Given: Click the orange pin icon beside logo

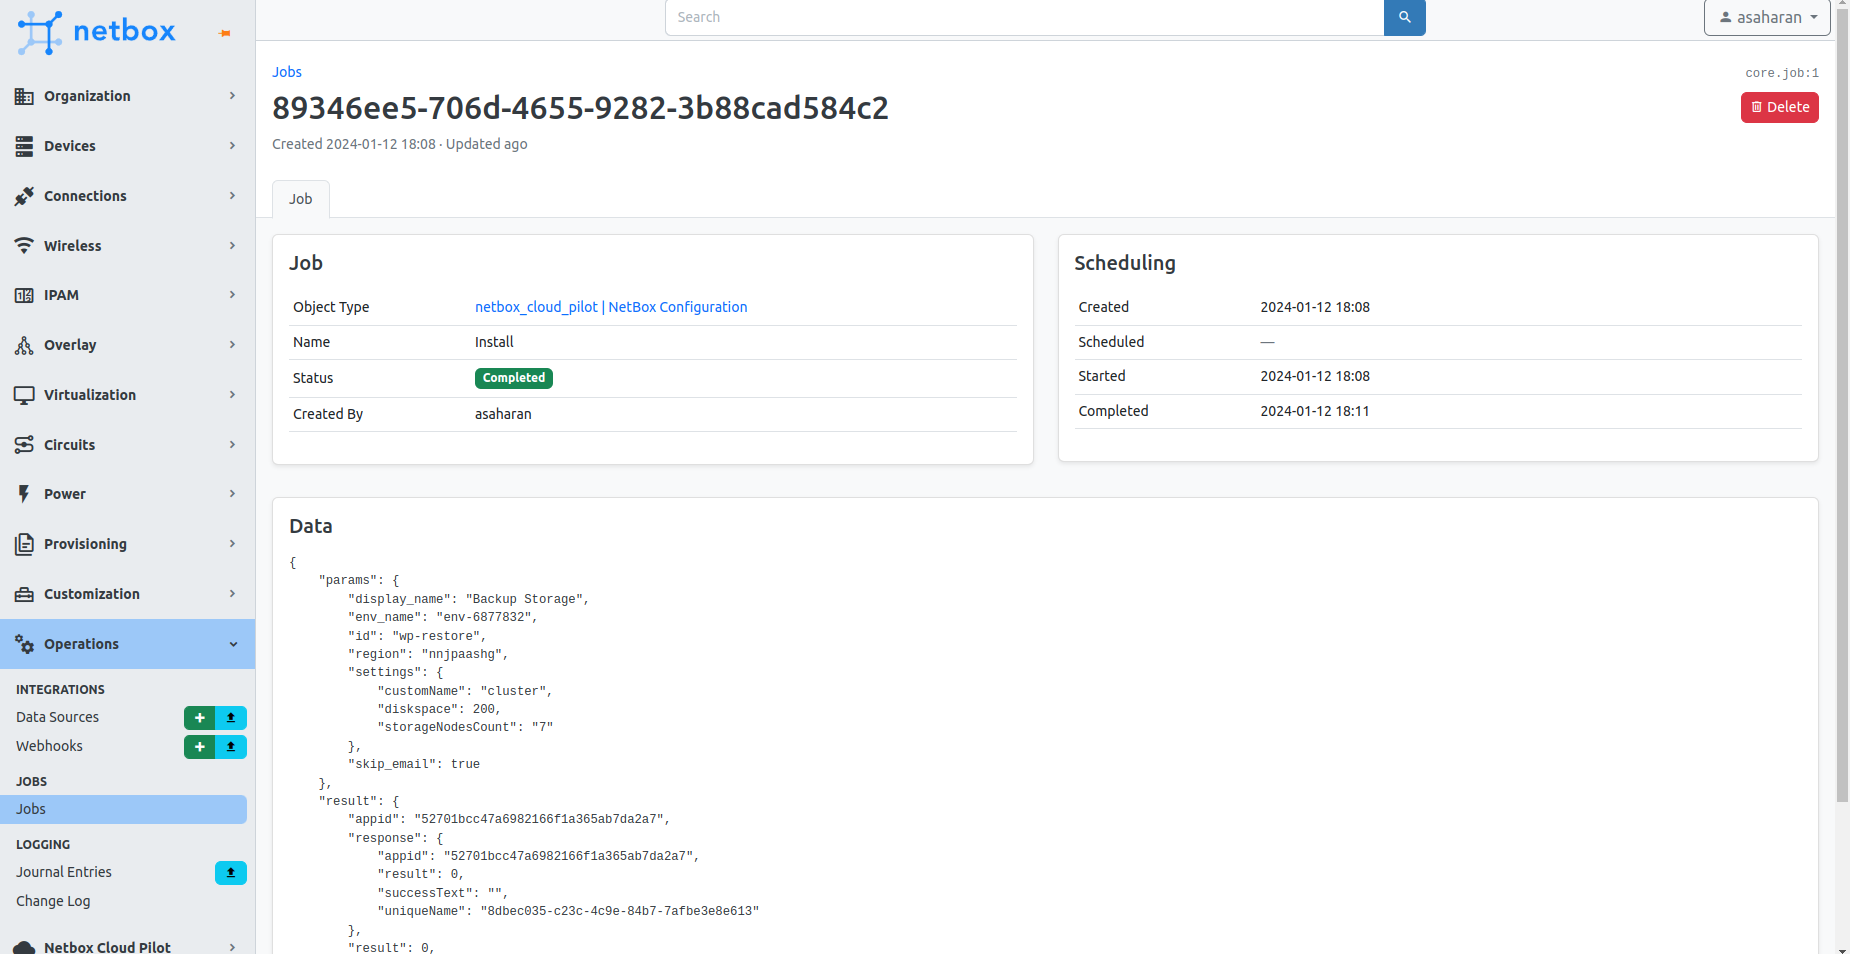Looking at the screenshot, I should click(225, 33).
